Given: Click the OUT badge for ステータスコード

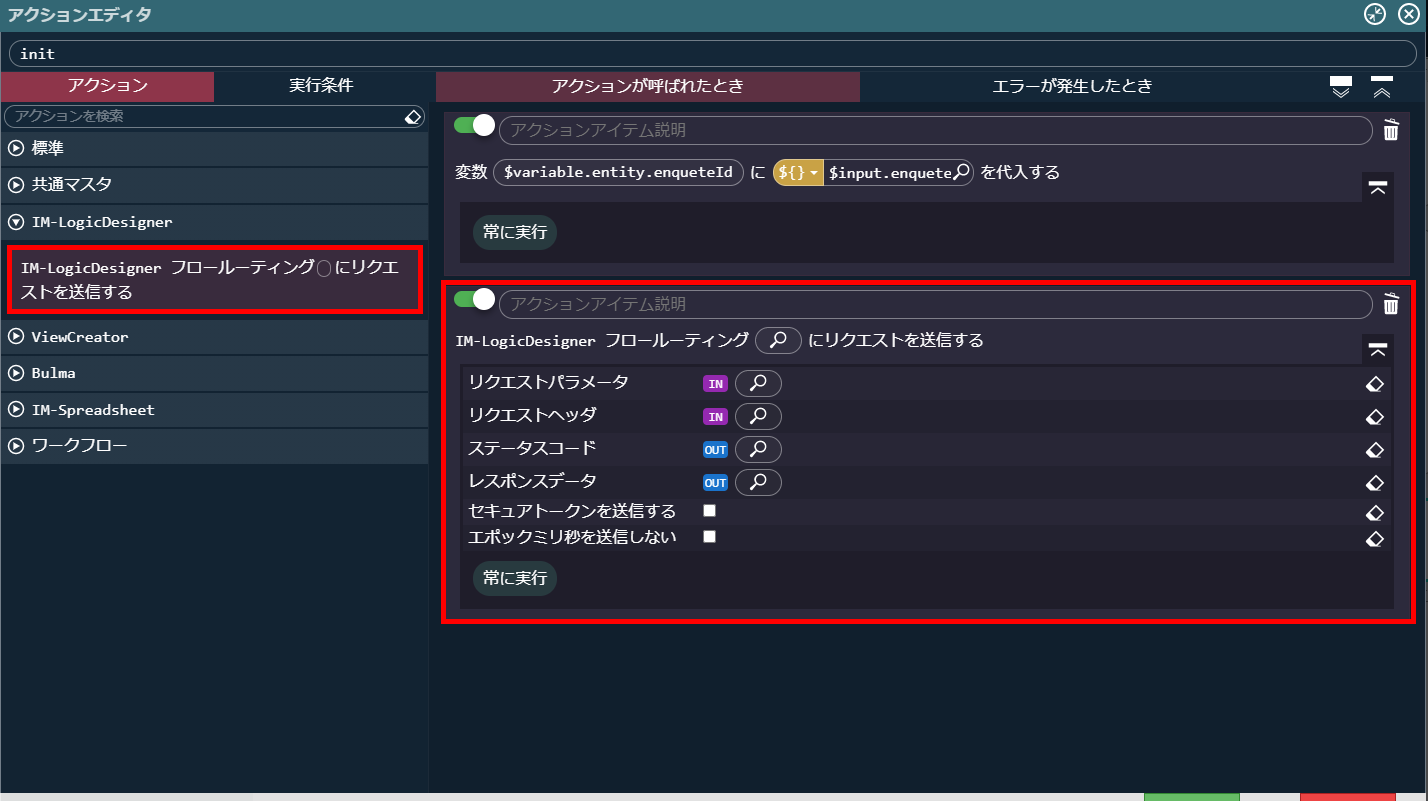Looking at the screenshot, I should 715,450.
